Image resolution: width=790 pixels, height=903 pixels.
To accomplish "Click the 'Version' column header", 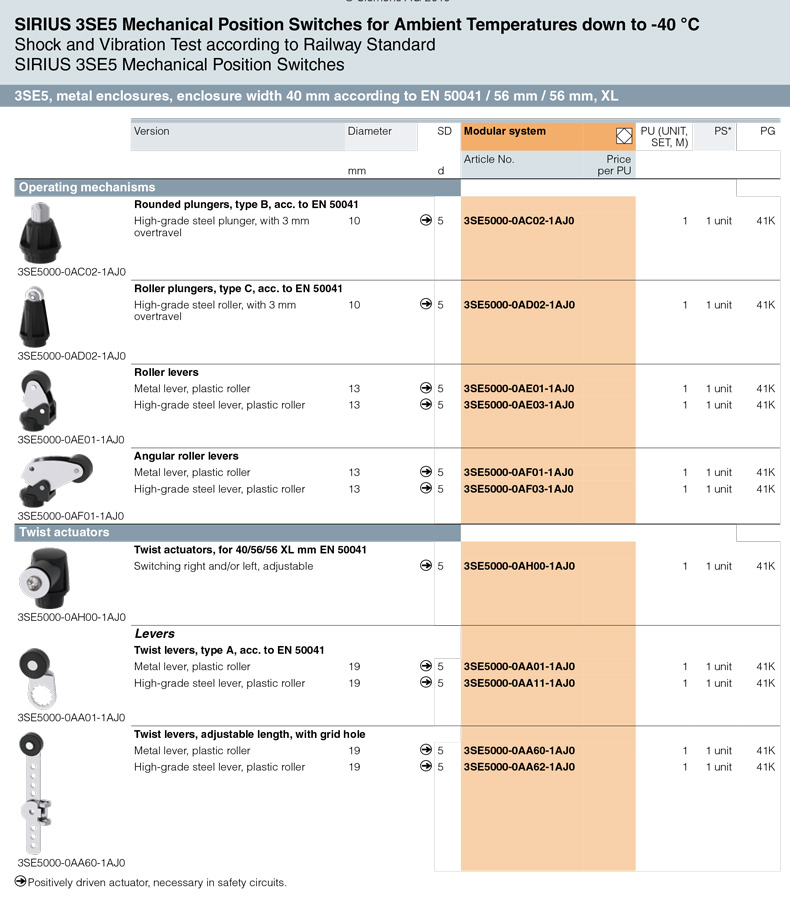I will [152, 131].
